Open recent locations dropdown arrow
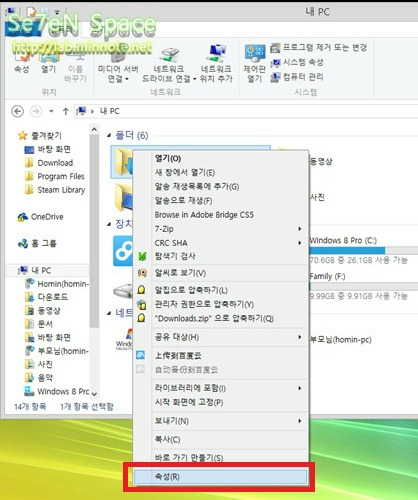Screen dimensions: 418x500 (x=51, y=111)
